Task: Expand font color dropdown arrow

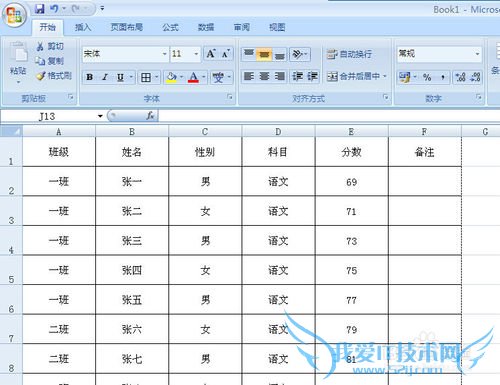Action: coord(204,77)
